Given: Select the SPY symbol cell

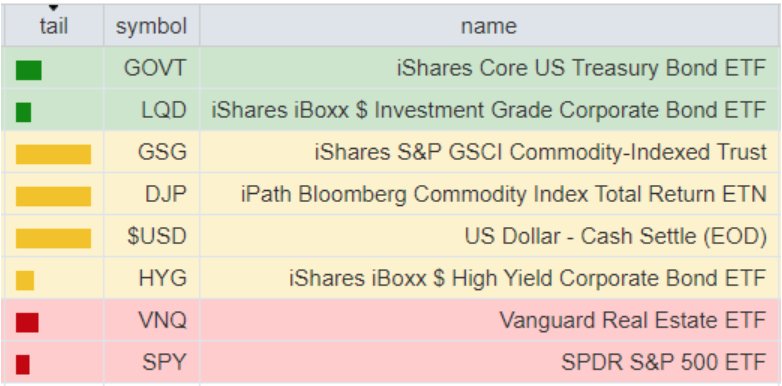Looking at the screenshot, I should coord(152,362).
